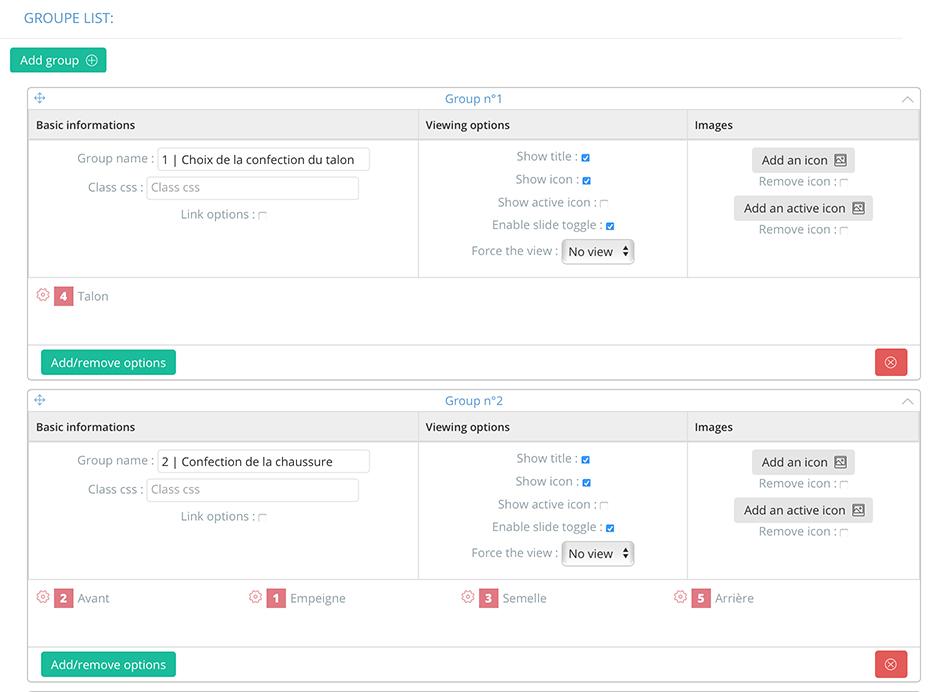The height and width of the screenshot is (692, 928).
Task: Click the red number 2 badge for Avant
Action: pyautogui.click(x=63, y=598)
